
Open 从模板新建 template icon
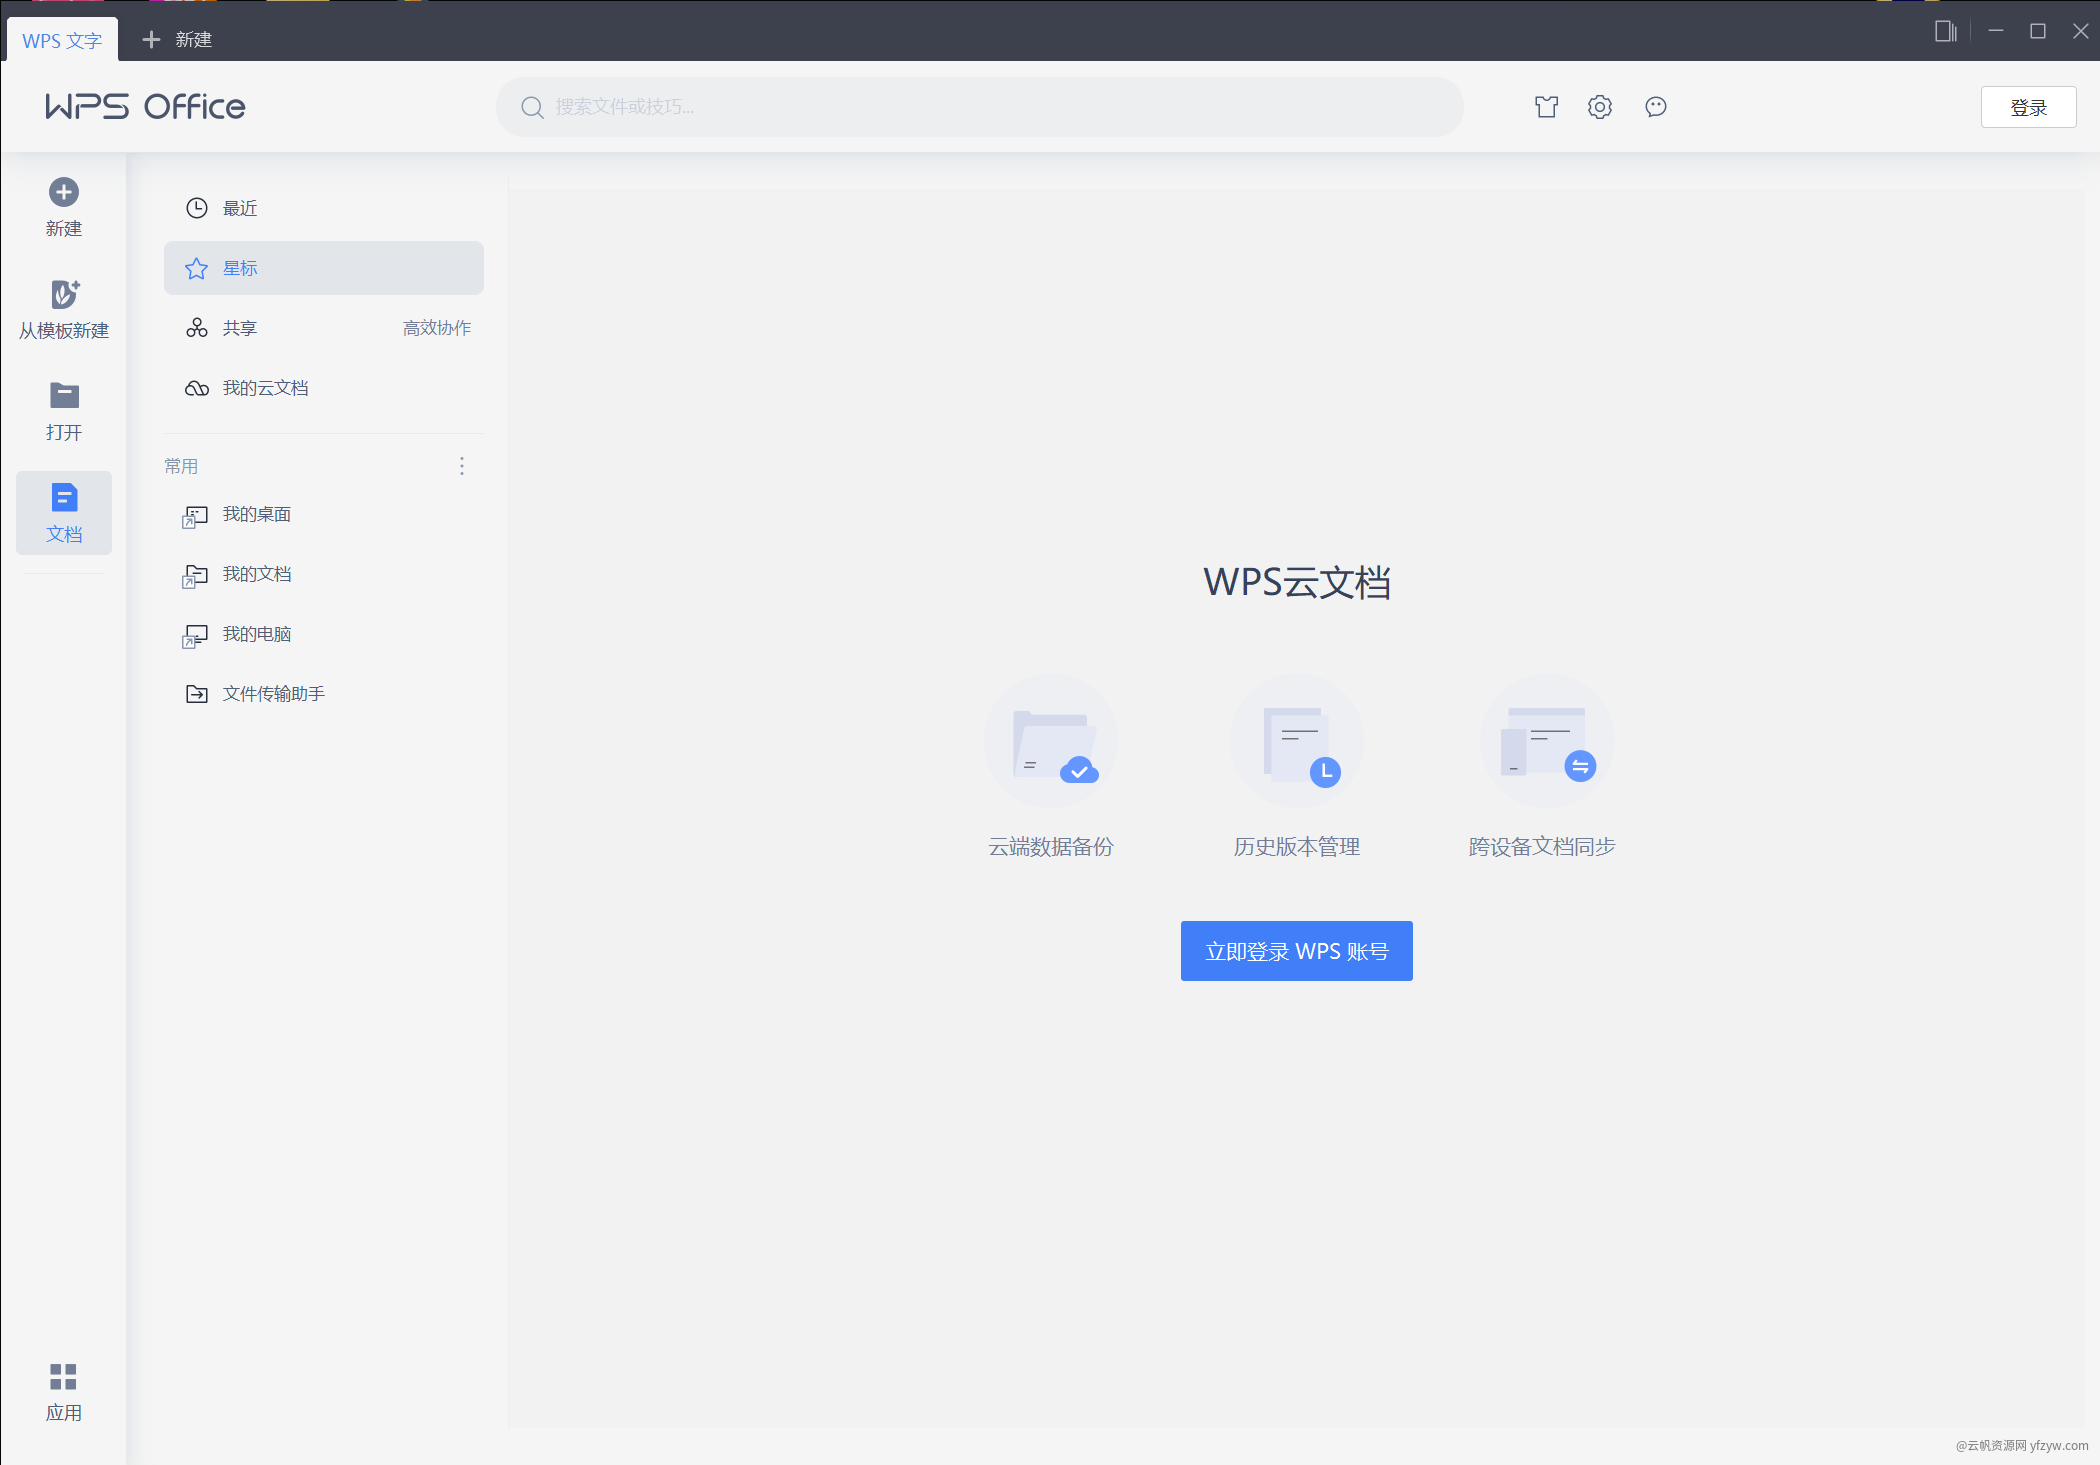64,294
